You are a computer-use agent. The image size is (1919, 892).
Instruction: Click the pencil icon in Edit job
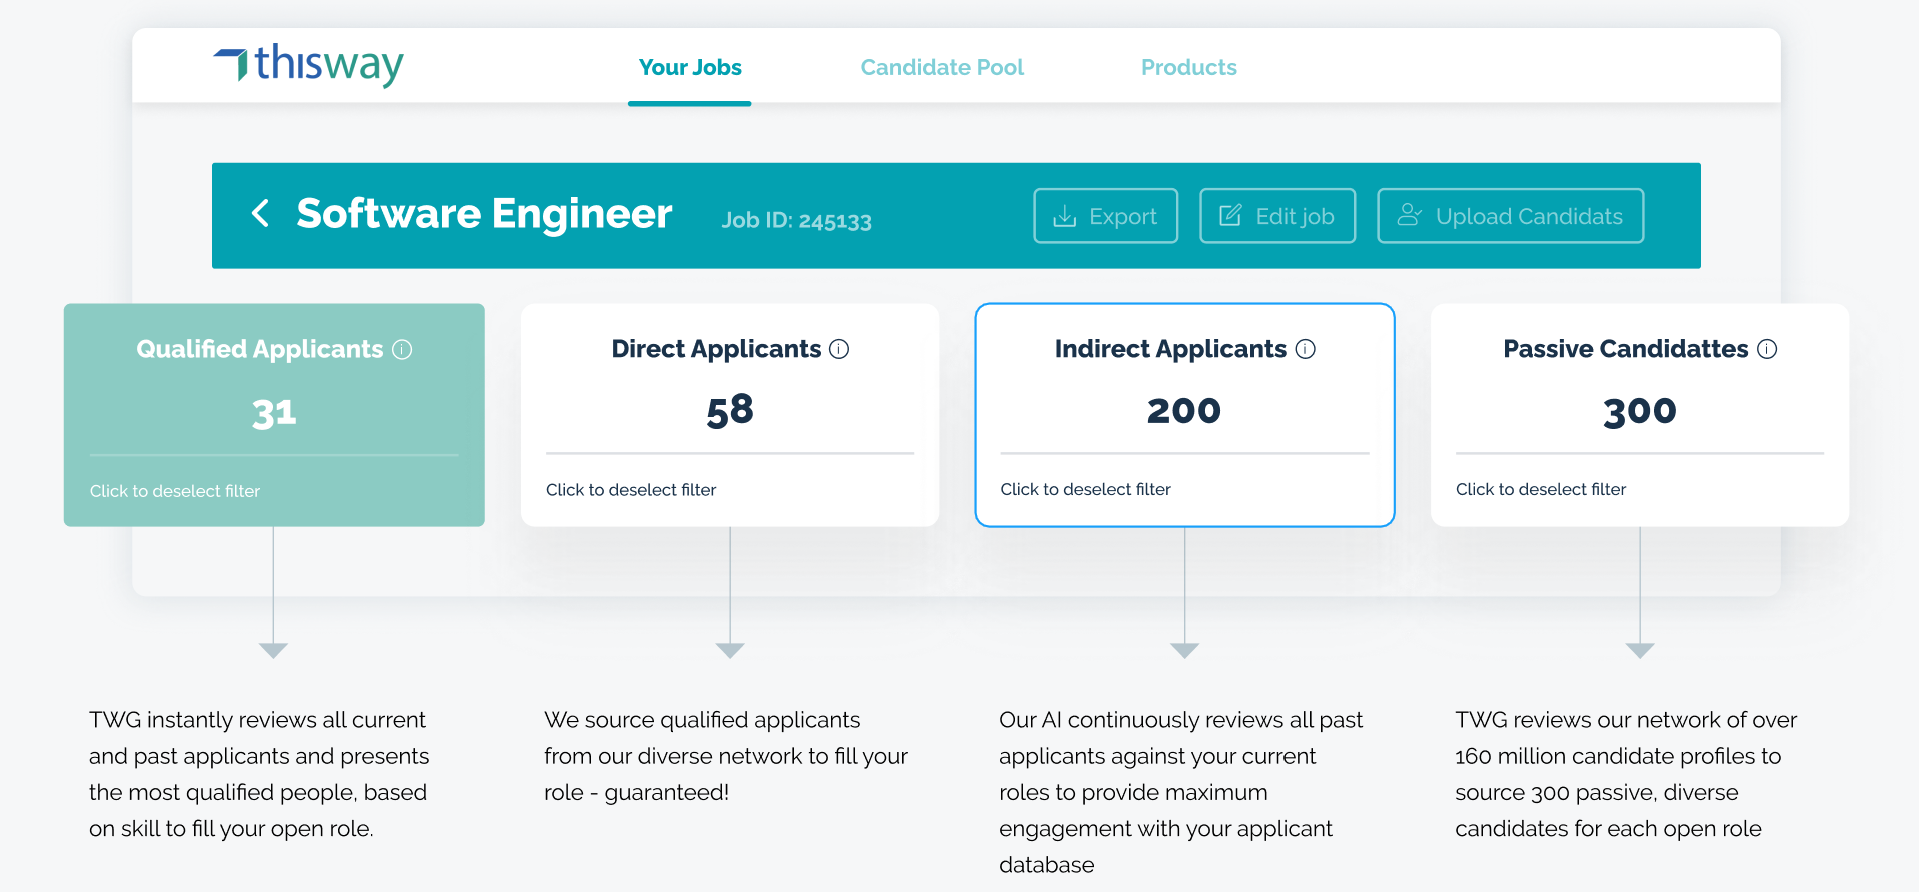pos(1230,215)
